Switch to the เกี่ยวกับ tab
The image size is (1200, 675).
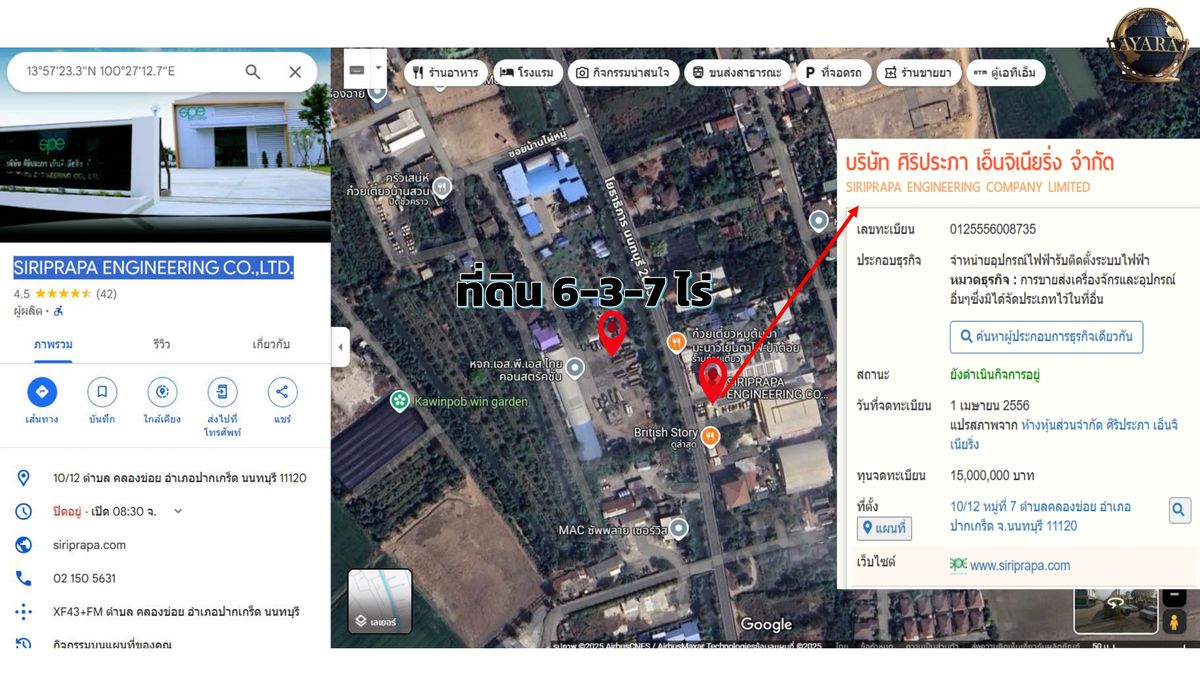click(271, 344)
